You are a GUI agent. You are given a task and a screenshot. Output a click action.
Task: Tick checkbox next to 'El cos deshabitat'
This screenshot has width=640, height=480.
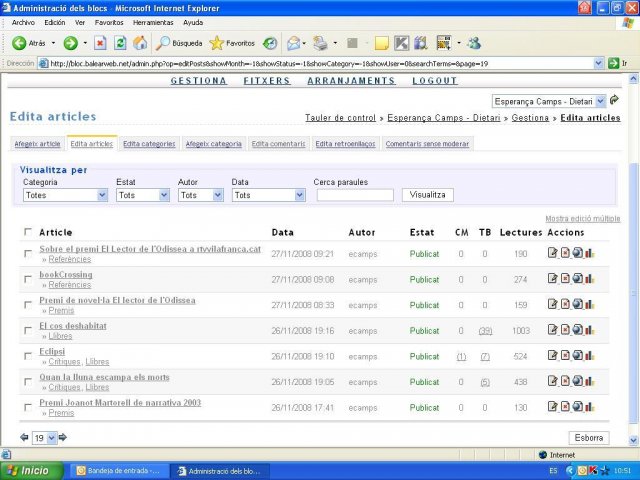[28, 330]
